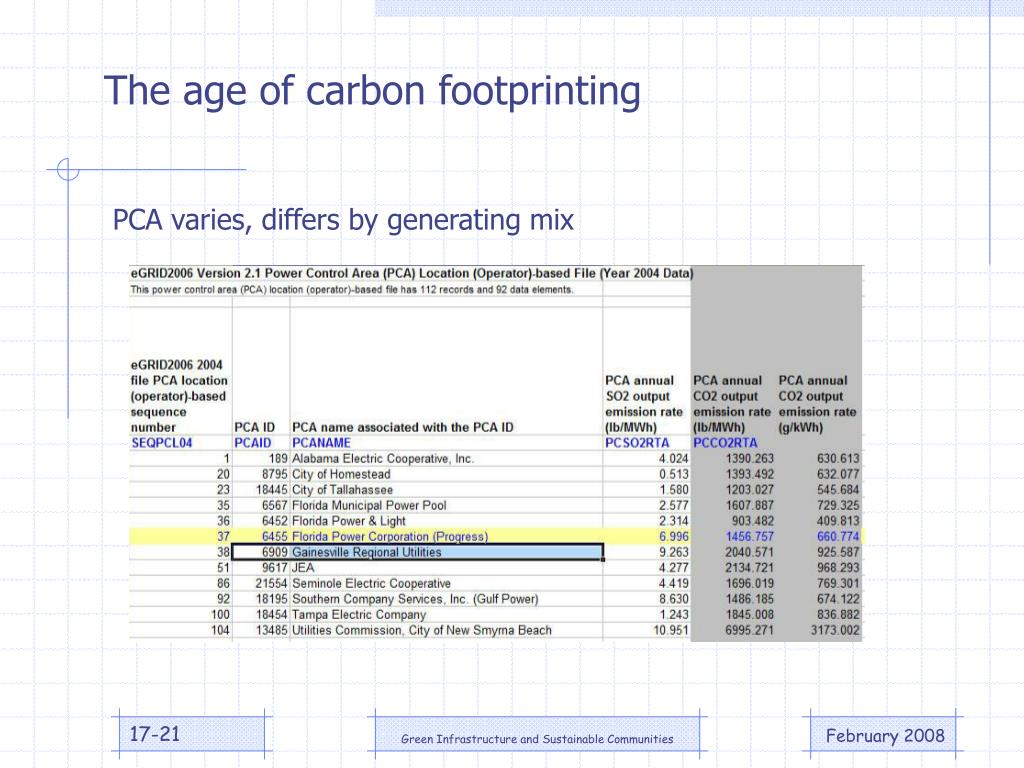Click CO2 lb/MWh value 1390.263
1024x768 pixels.
[750, 458]
